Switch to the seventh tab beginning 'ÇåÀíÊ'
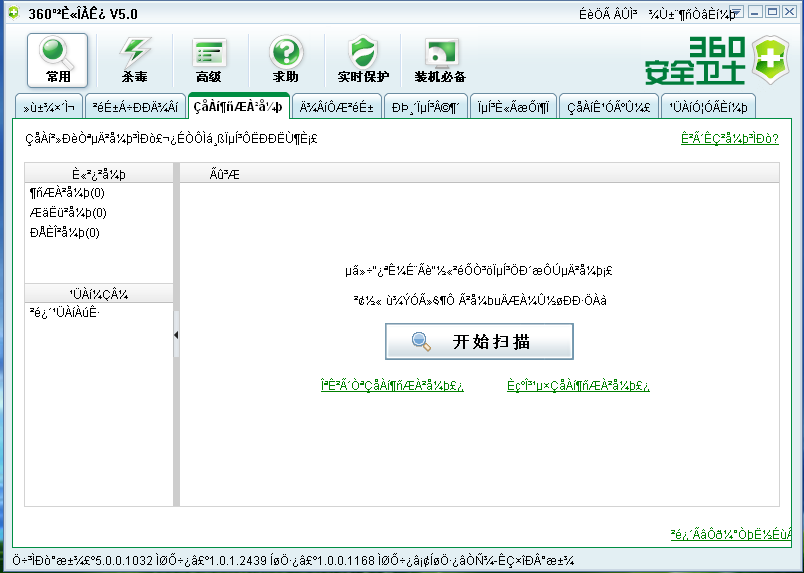 pyautogui.click(x=608, y=107)
